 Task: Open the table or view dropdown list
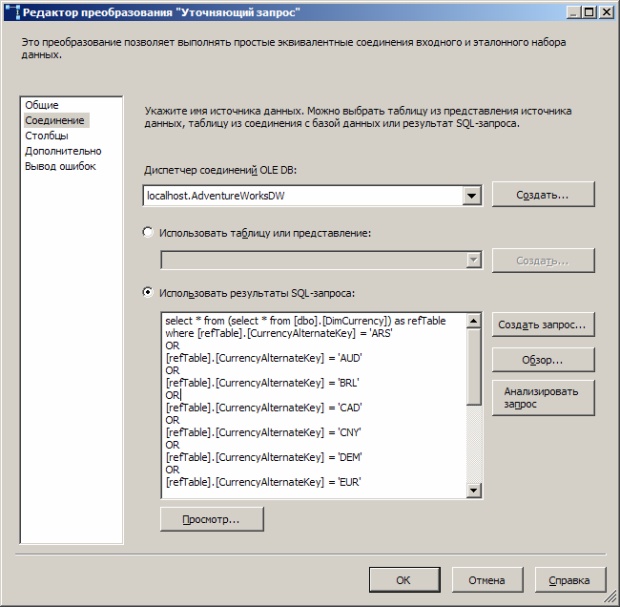tap(473, 260)
